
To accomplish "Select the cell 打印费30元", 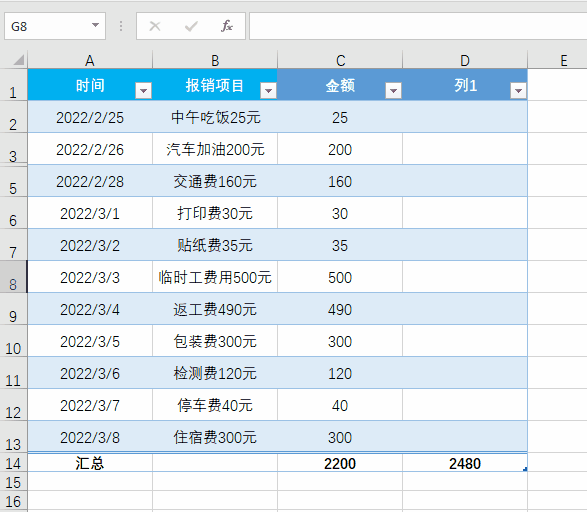I will click(215, 213).
